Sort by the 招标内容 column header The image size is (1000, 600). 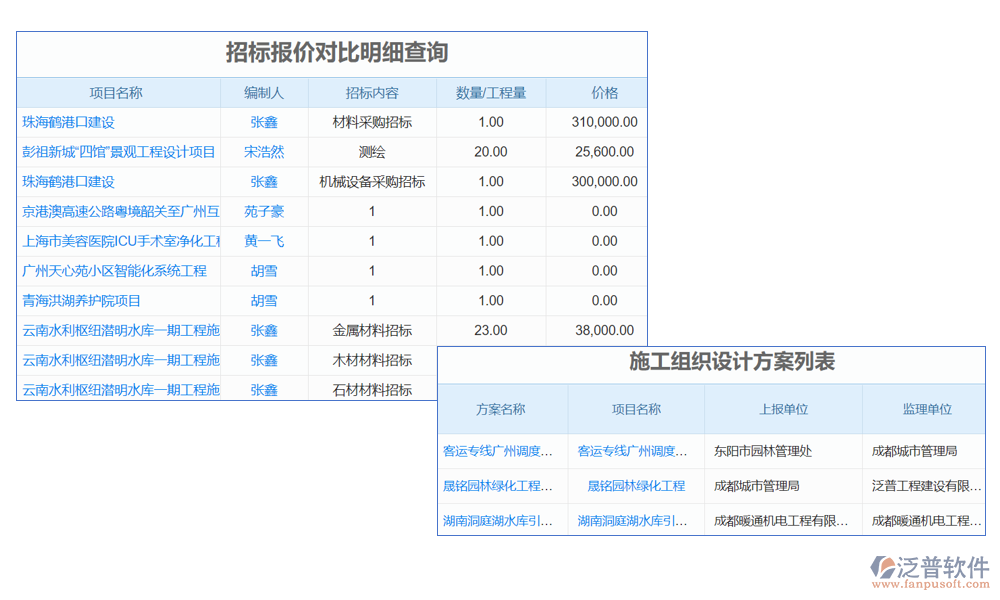pyautogui.click(x=372, y=93)
